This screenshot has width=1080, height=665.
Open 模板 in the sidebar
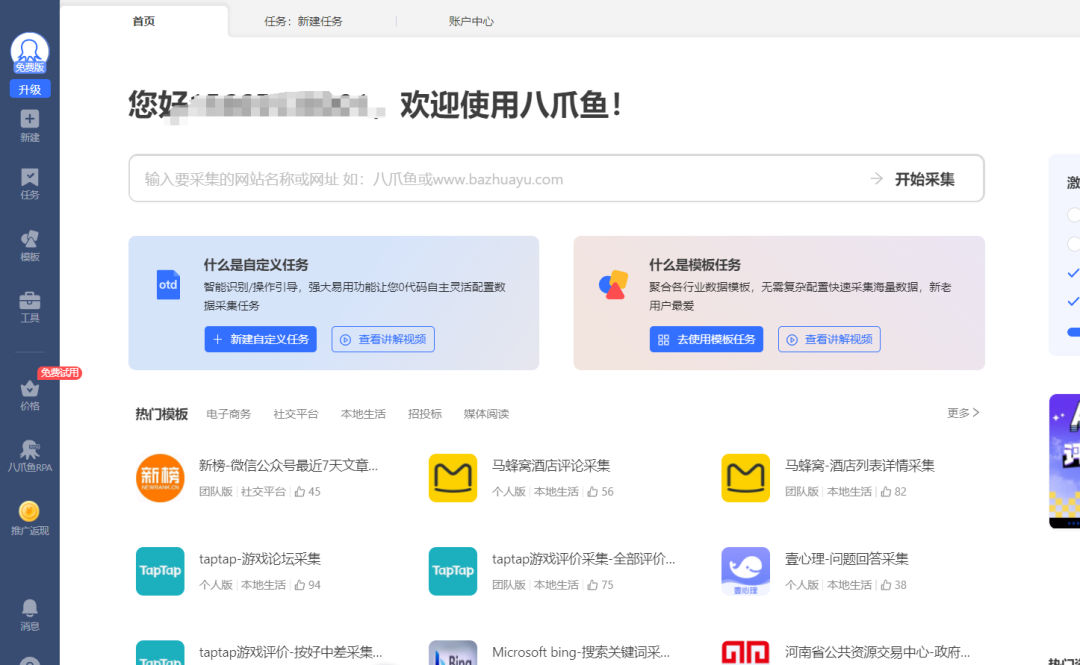coord(30,245)
